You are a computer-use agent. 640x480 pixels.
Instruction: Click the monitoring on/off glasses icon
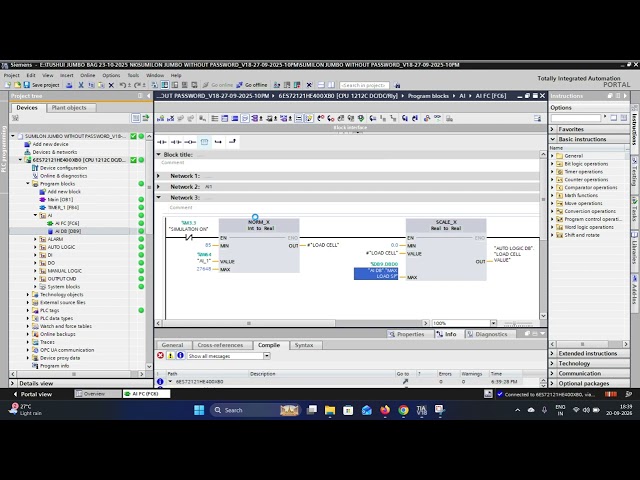pyautogui.click(x=437, y=118)
